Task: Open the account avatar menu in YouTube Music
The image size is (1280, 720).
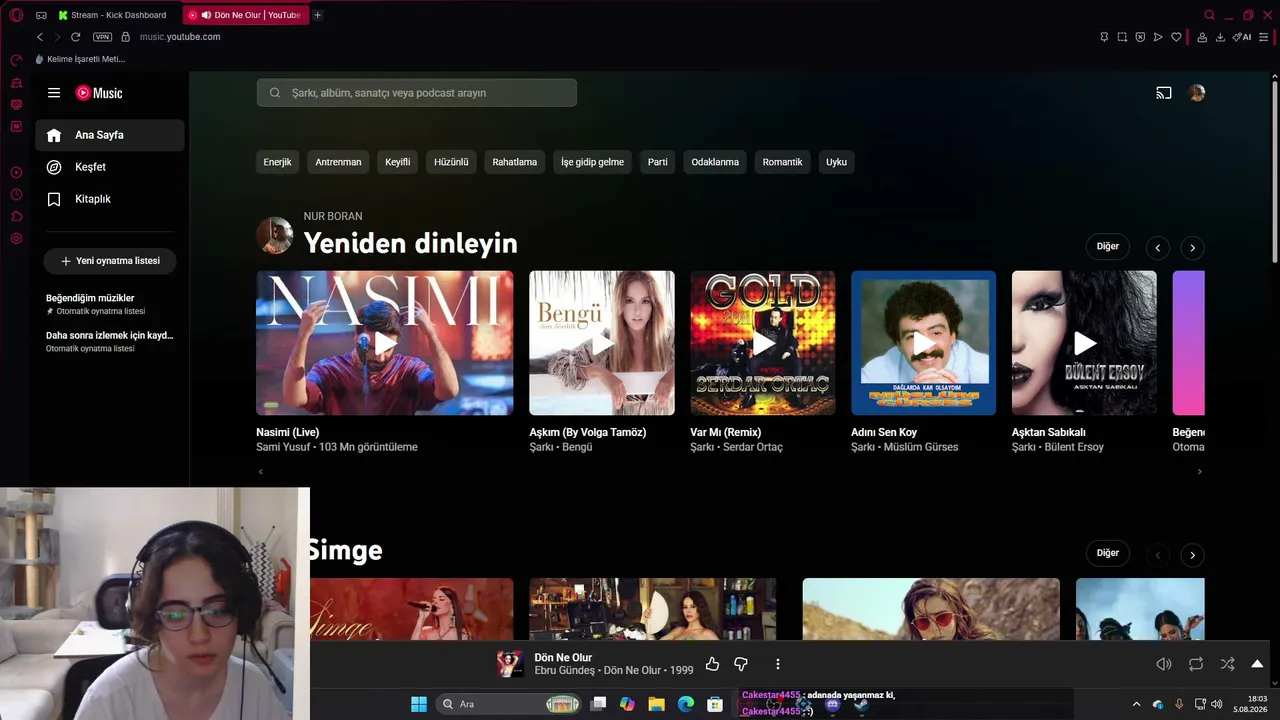Action: click(x=1197, y=93)
